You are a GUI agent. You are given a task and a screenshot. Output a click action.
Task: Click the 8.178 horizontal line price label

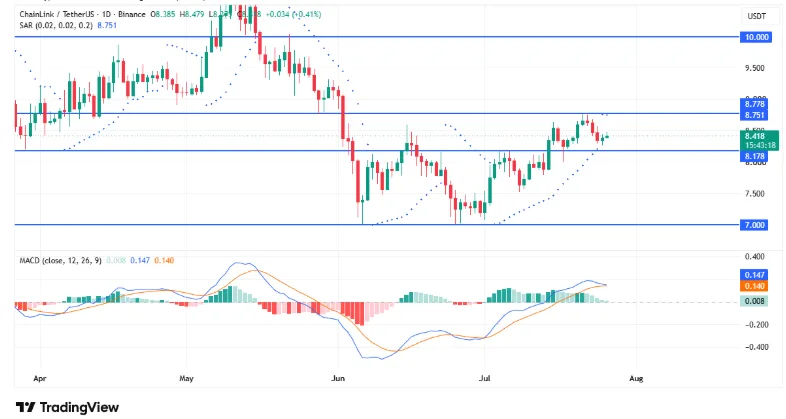pyautogui.click(x=754, y=156)
